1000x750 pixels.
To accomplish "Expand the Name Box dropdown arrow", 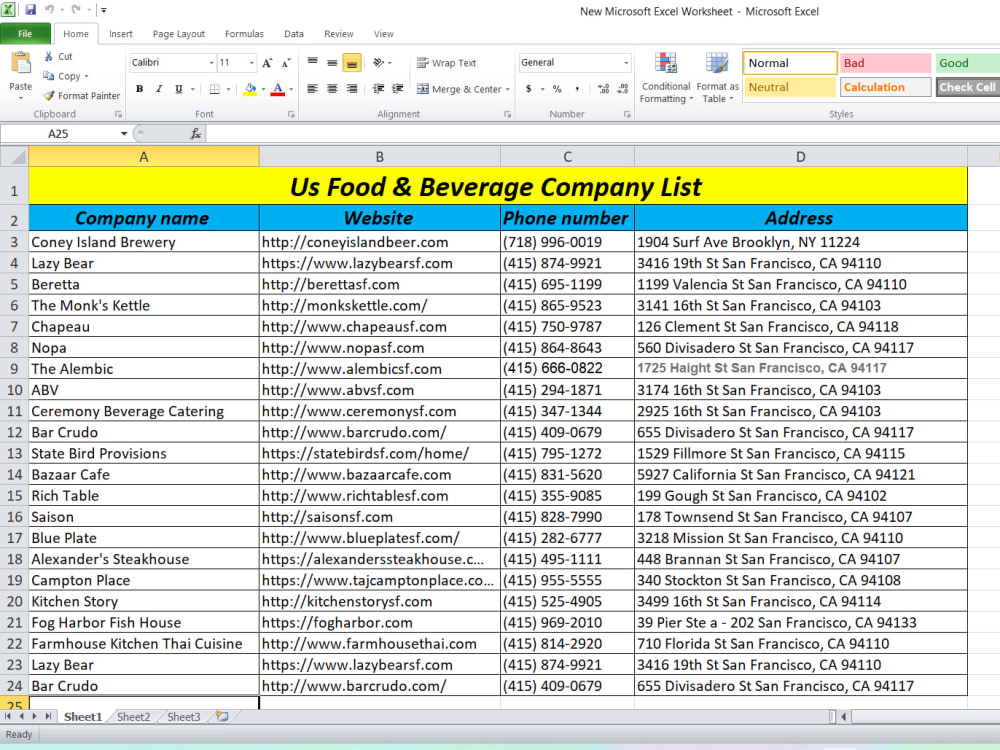I will point(124,133).
